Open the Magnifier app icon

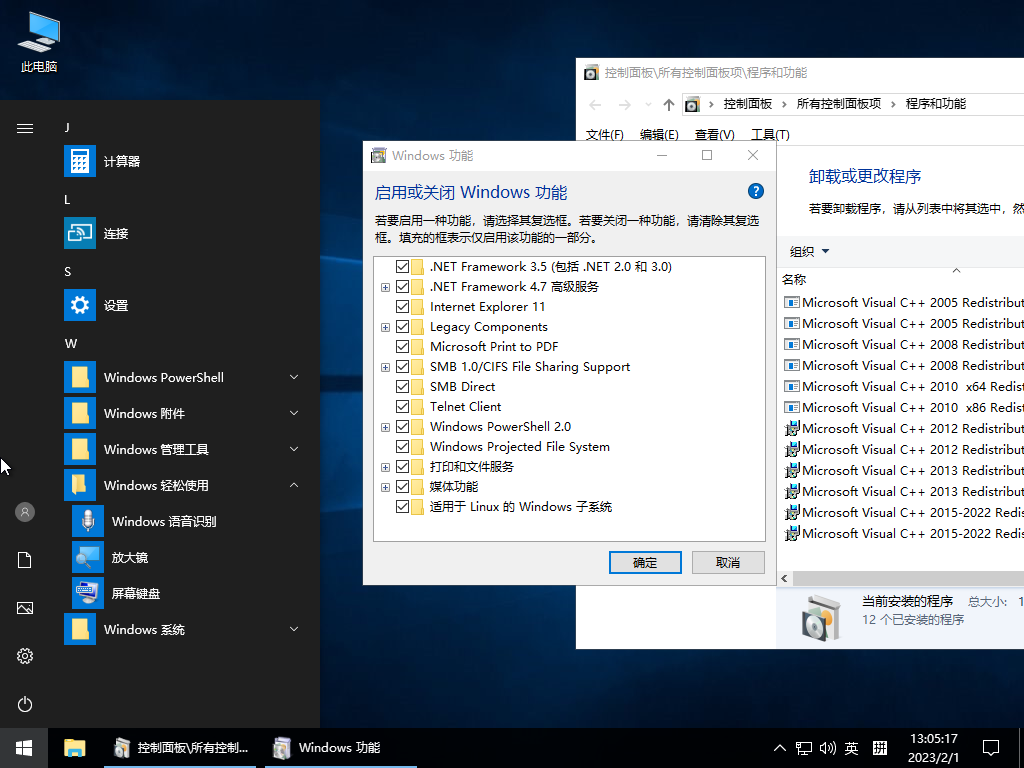88,557
